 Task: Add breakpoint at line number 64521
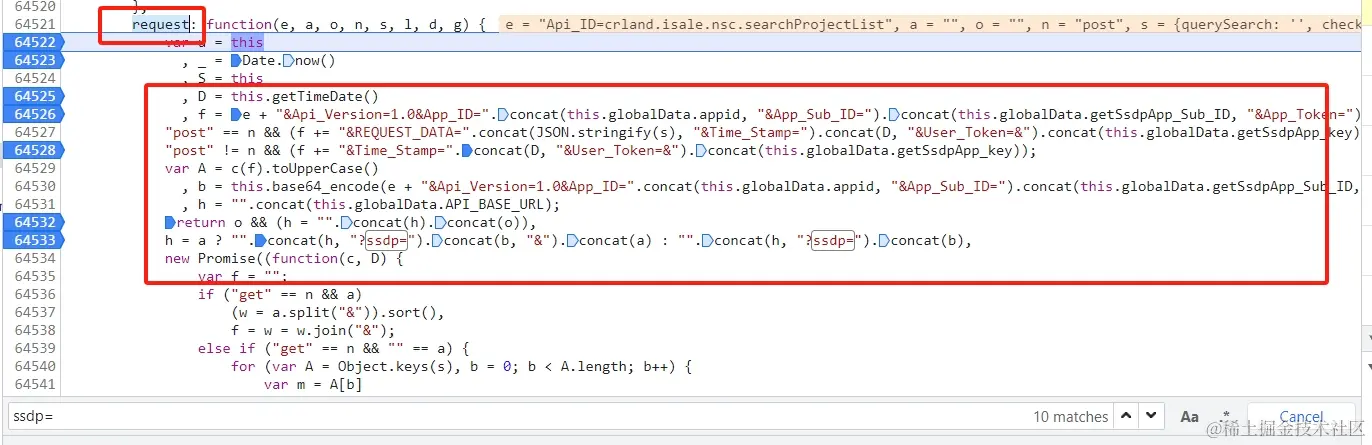pyautogui.click(x=34, y=24)
